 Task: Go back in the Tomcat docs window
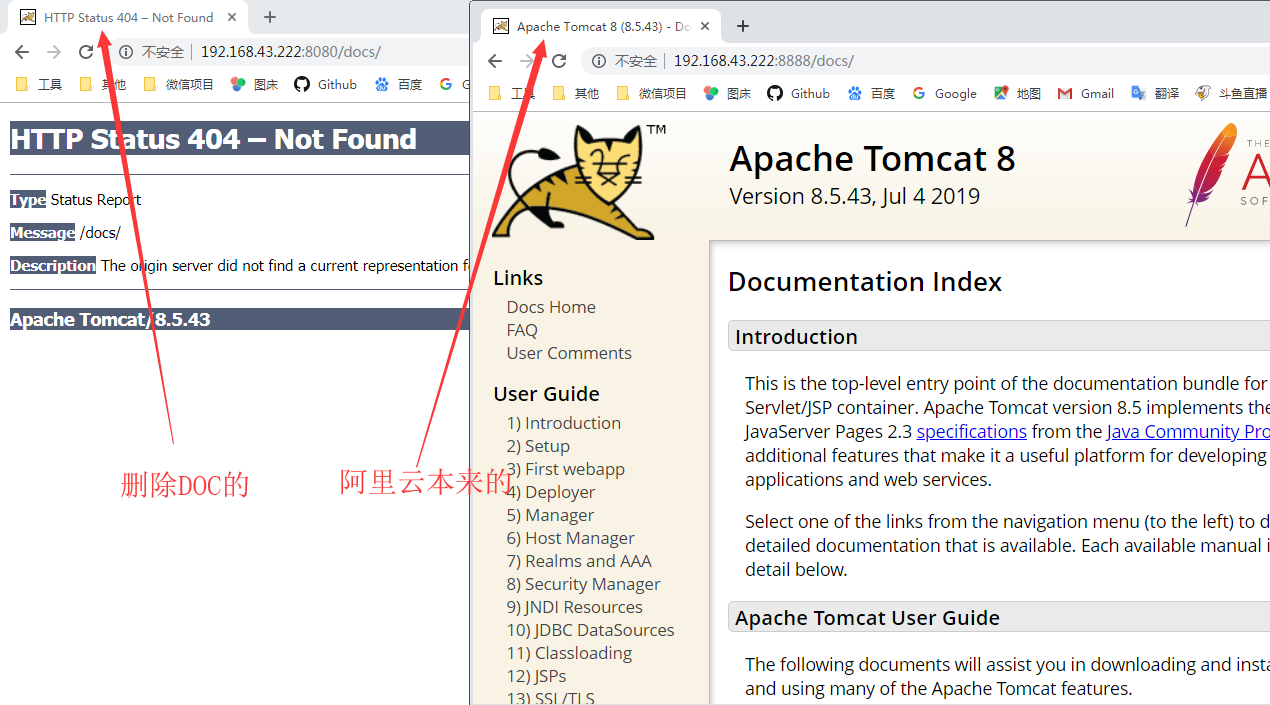coord(495,61)
